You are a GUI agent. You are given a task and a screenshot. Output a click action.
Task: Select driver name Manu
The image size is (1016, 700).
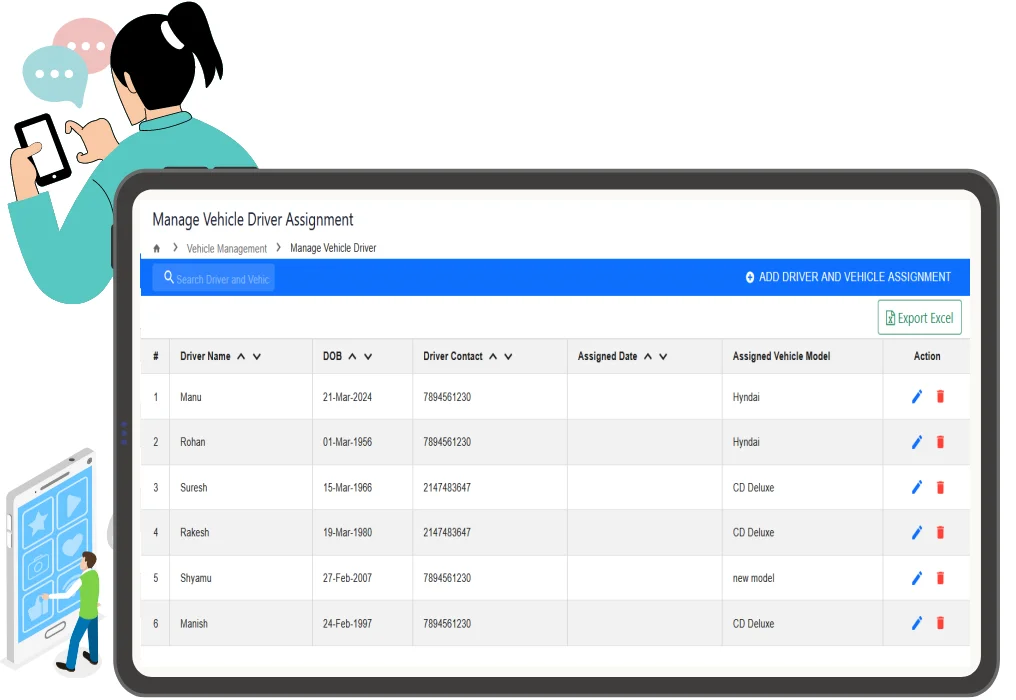190,397
